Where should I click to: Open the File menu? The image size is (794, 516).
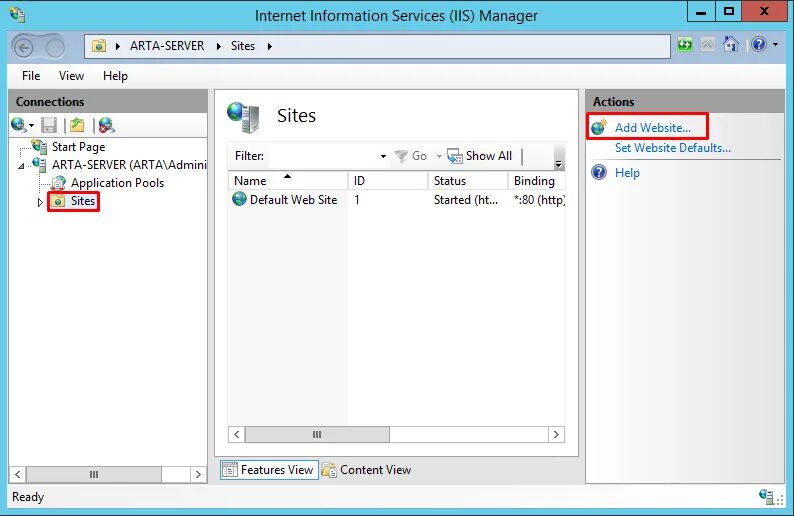click(x=31, y=76)
